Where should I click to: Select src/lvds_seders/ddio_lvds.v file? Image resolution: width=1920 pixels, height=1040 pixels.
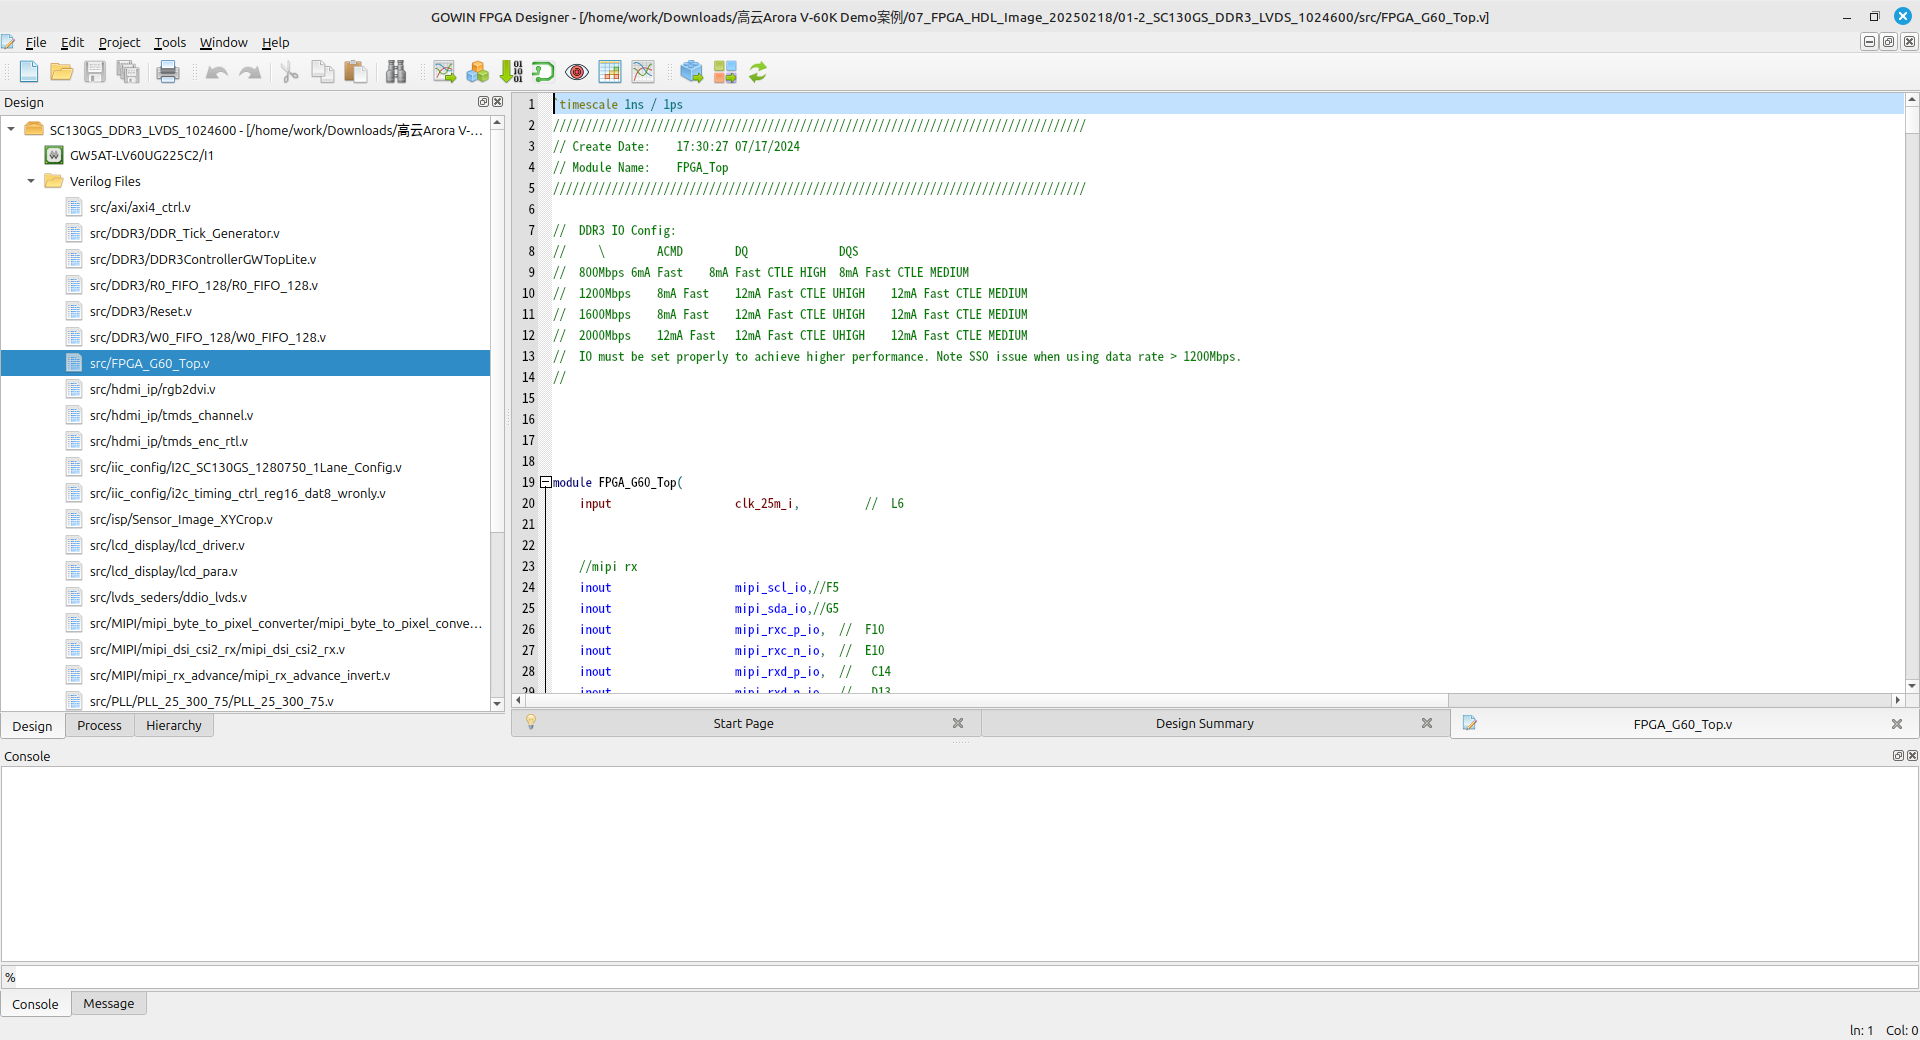[x=168, y=597]
